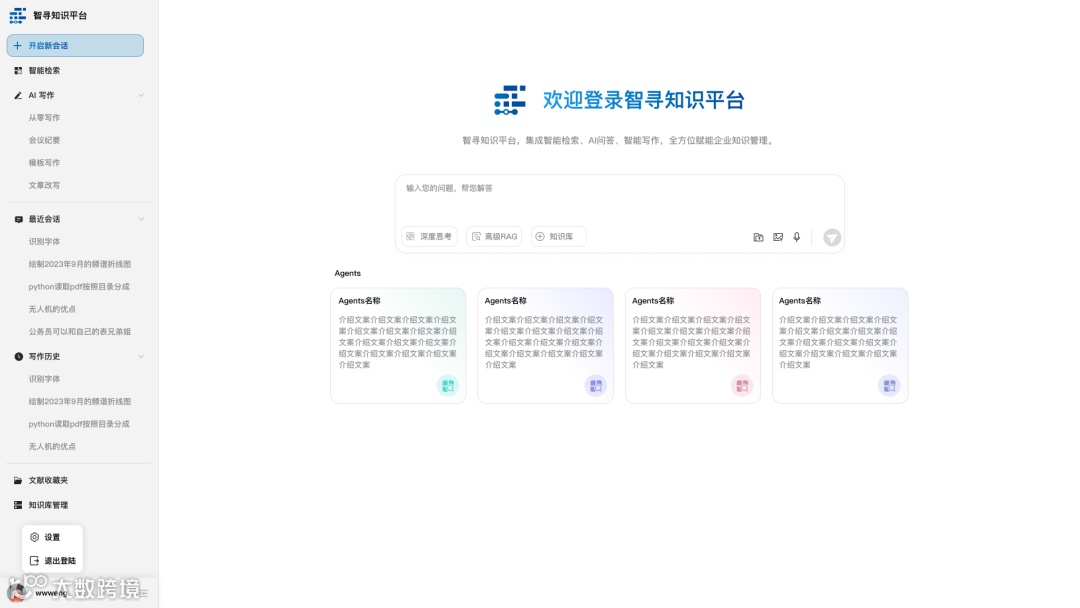Click the image upload icon
Image resolution: width=1080 pixels, height=608 pixels.
click(x=778, y=237)
